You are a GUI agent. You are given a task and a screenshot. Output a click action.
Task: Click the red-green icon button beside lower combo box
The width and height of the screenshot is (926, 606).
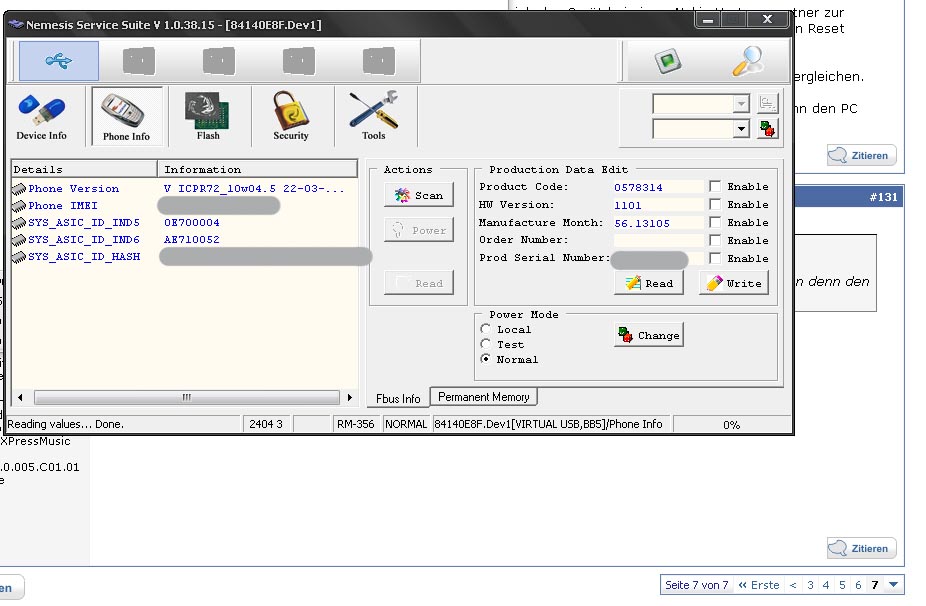click(767, 128)
